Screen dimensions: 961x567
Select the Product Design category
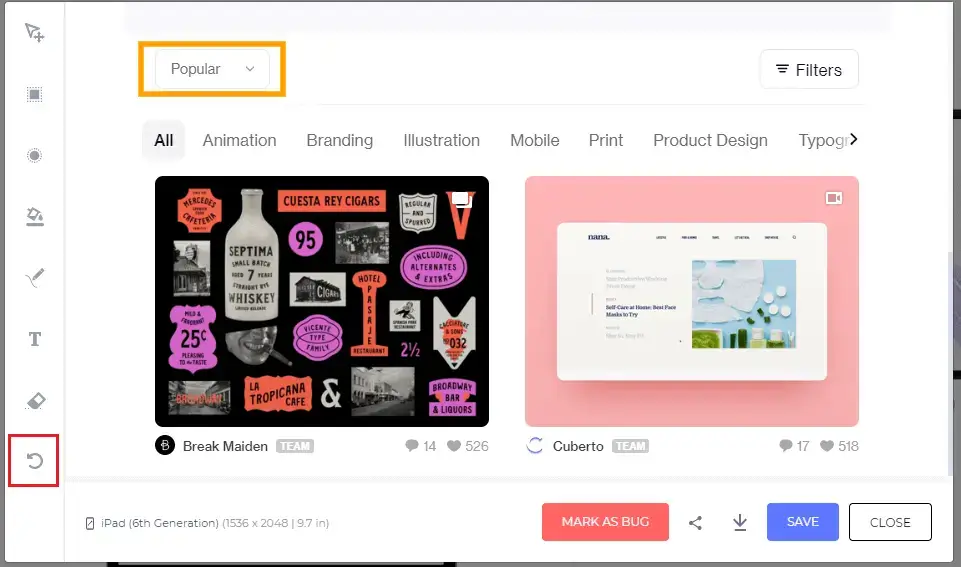pyautogui.click(x=710, y=140)
